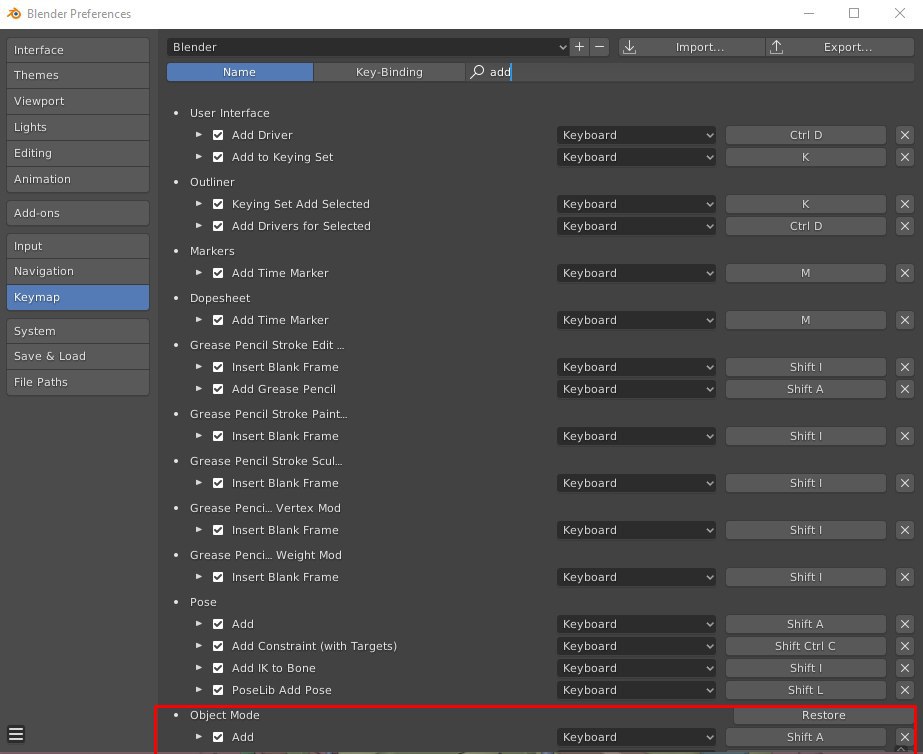Switch to Themes preferences
This screenshot has width=923, height=754.
[78, 75]
